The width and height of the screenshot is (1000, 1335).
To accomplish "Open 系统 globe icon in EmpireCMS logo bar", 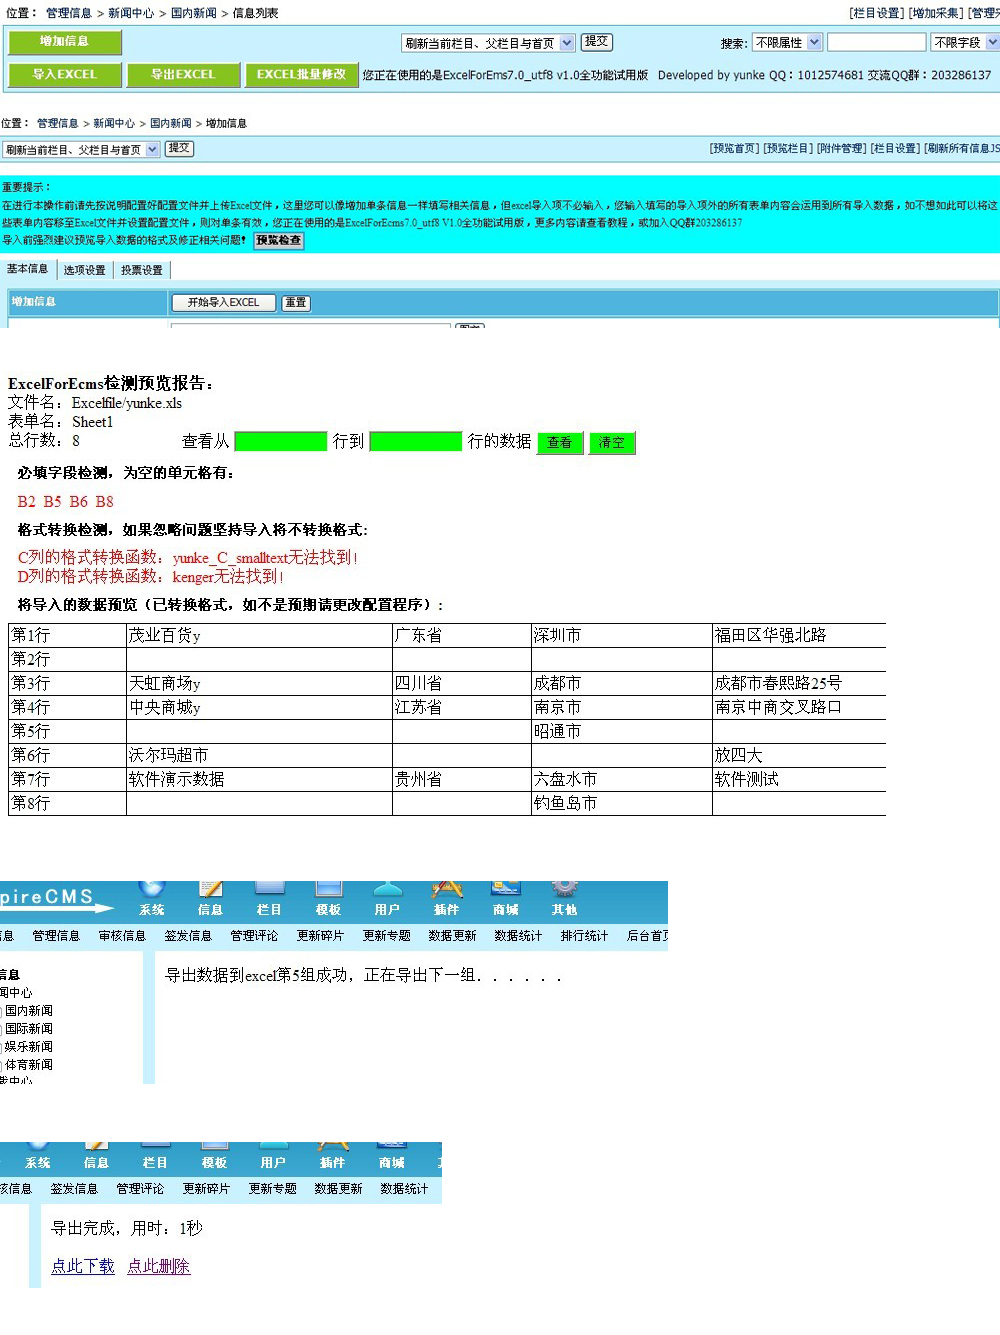I will point(152,889).
